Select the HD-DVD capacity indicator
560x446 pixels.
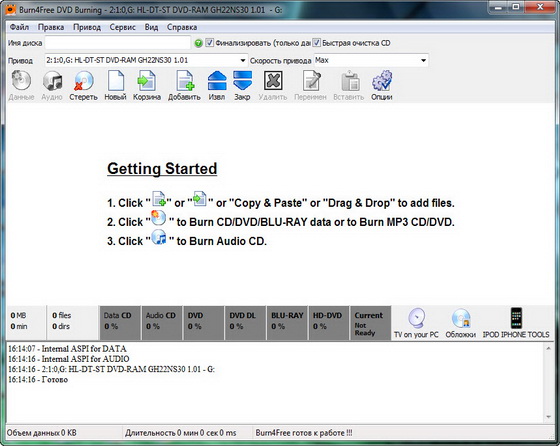coord(329,322)
